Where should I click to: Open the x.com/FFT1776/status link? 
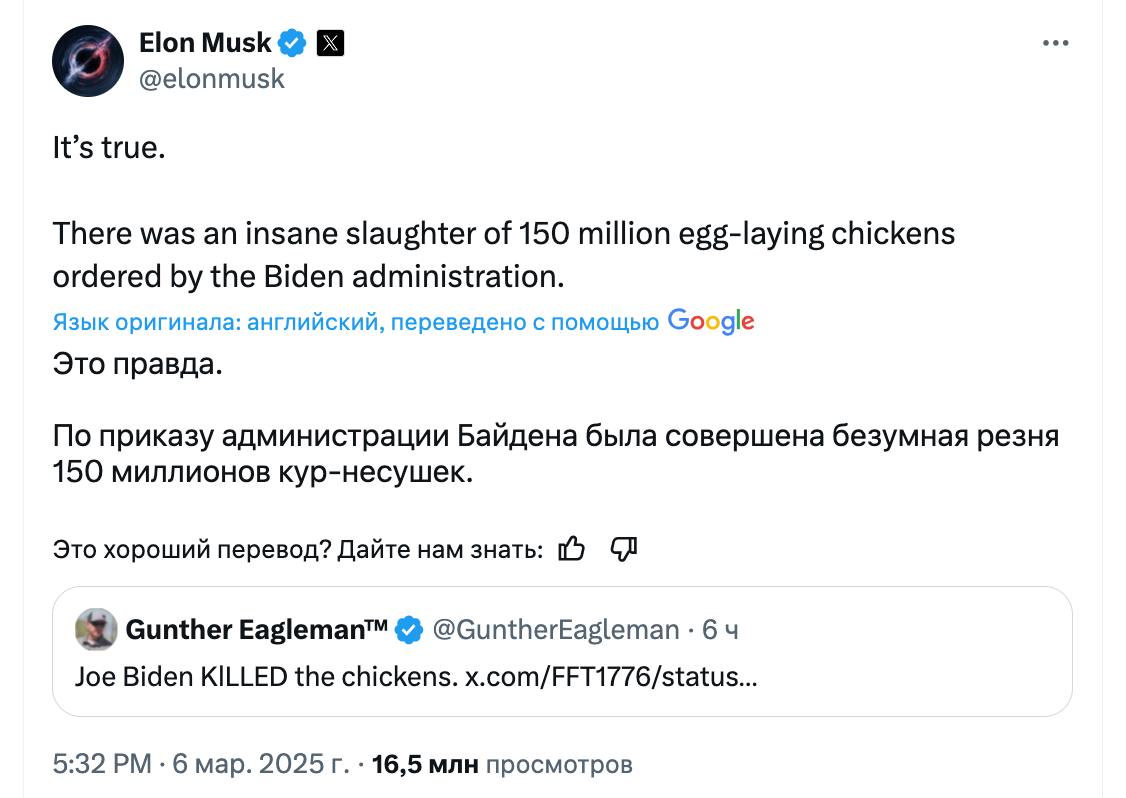tap(610, 676)
